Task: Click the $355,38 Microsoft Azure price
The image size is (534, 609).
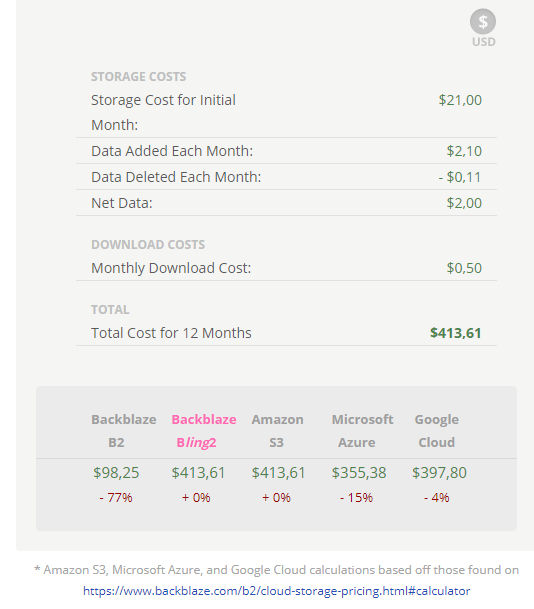Action: click(359, 473)
